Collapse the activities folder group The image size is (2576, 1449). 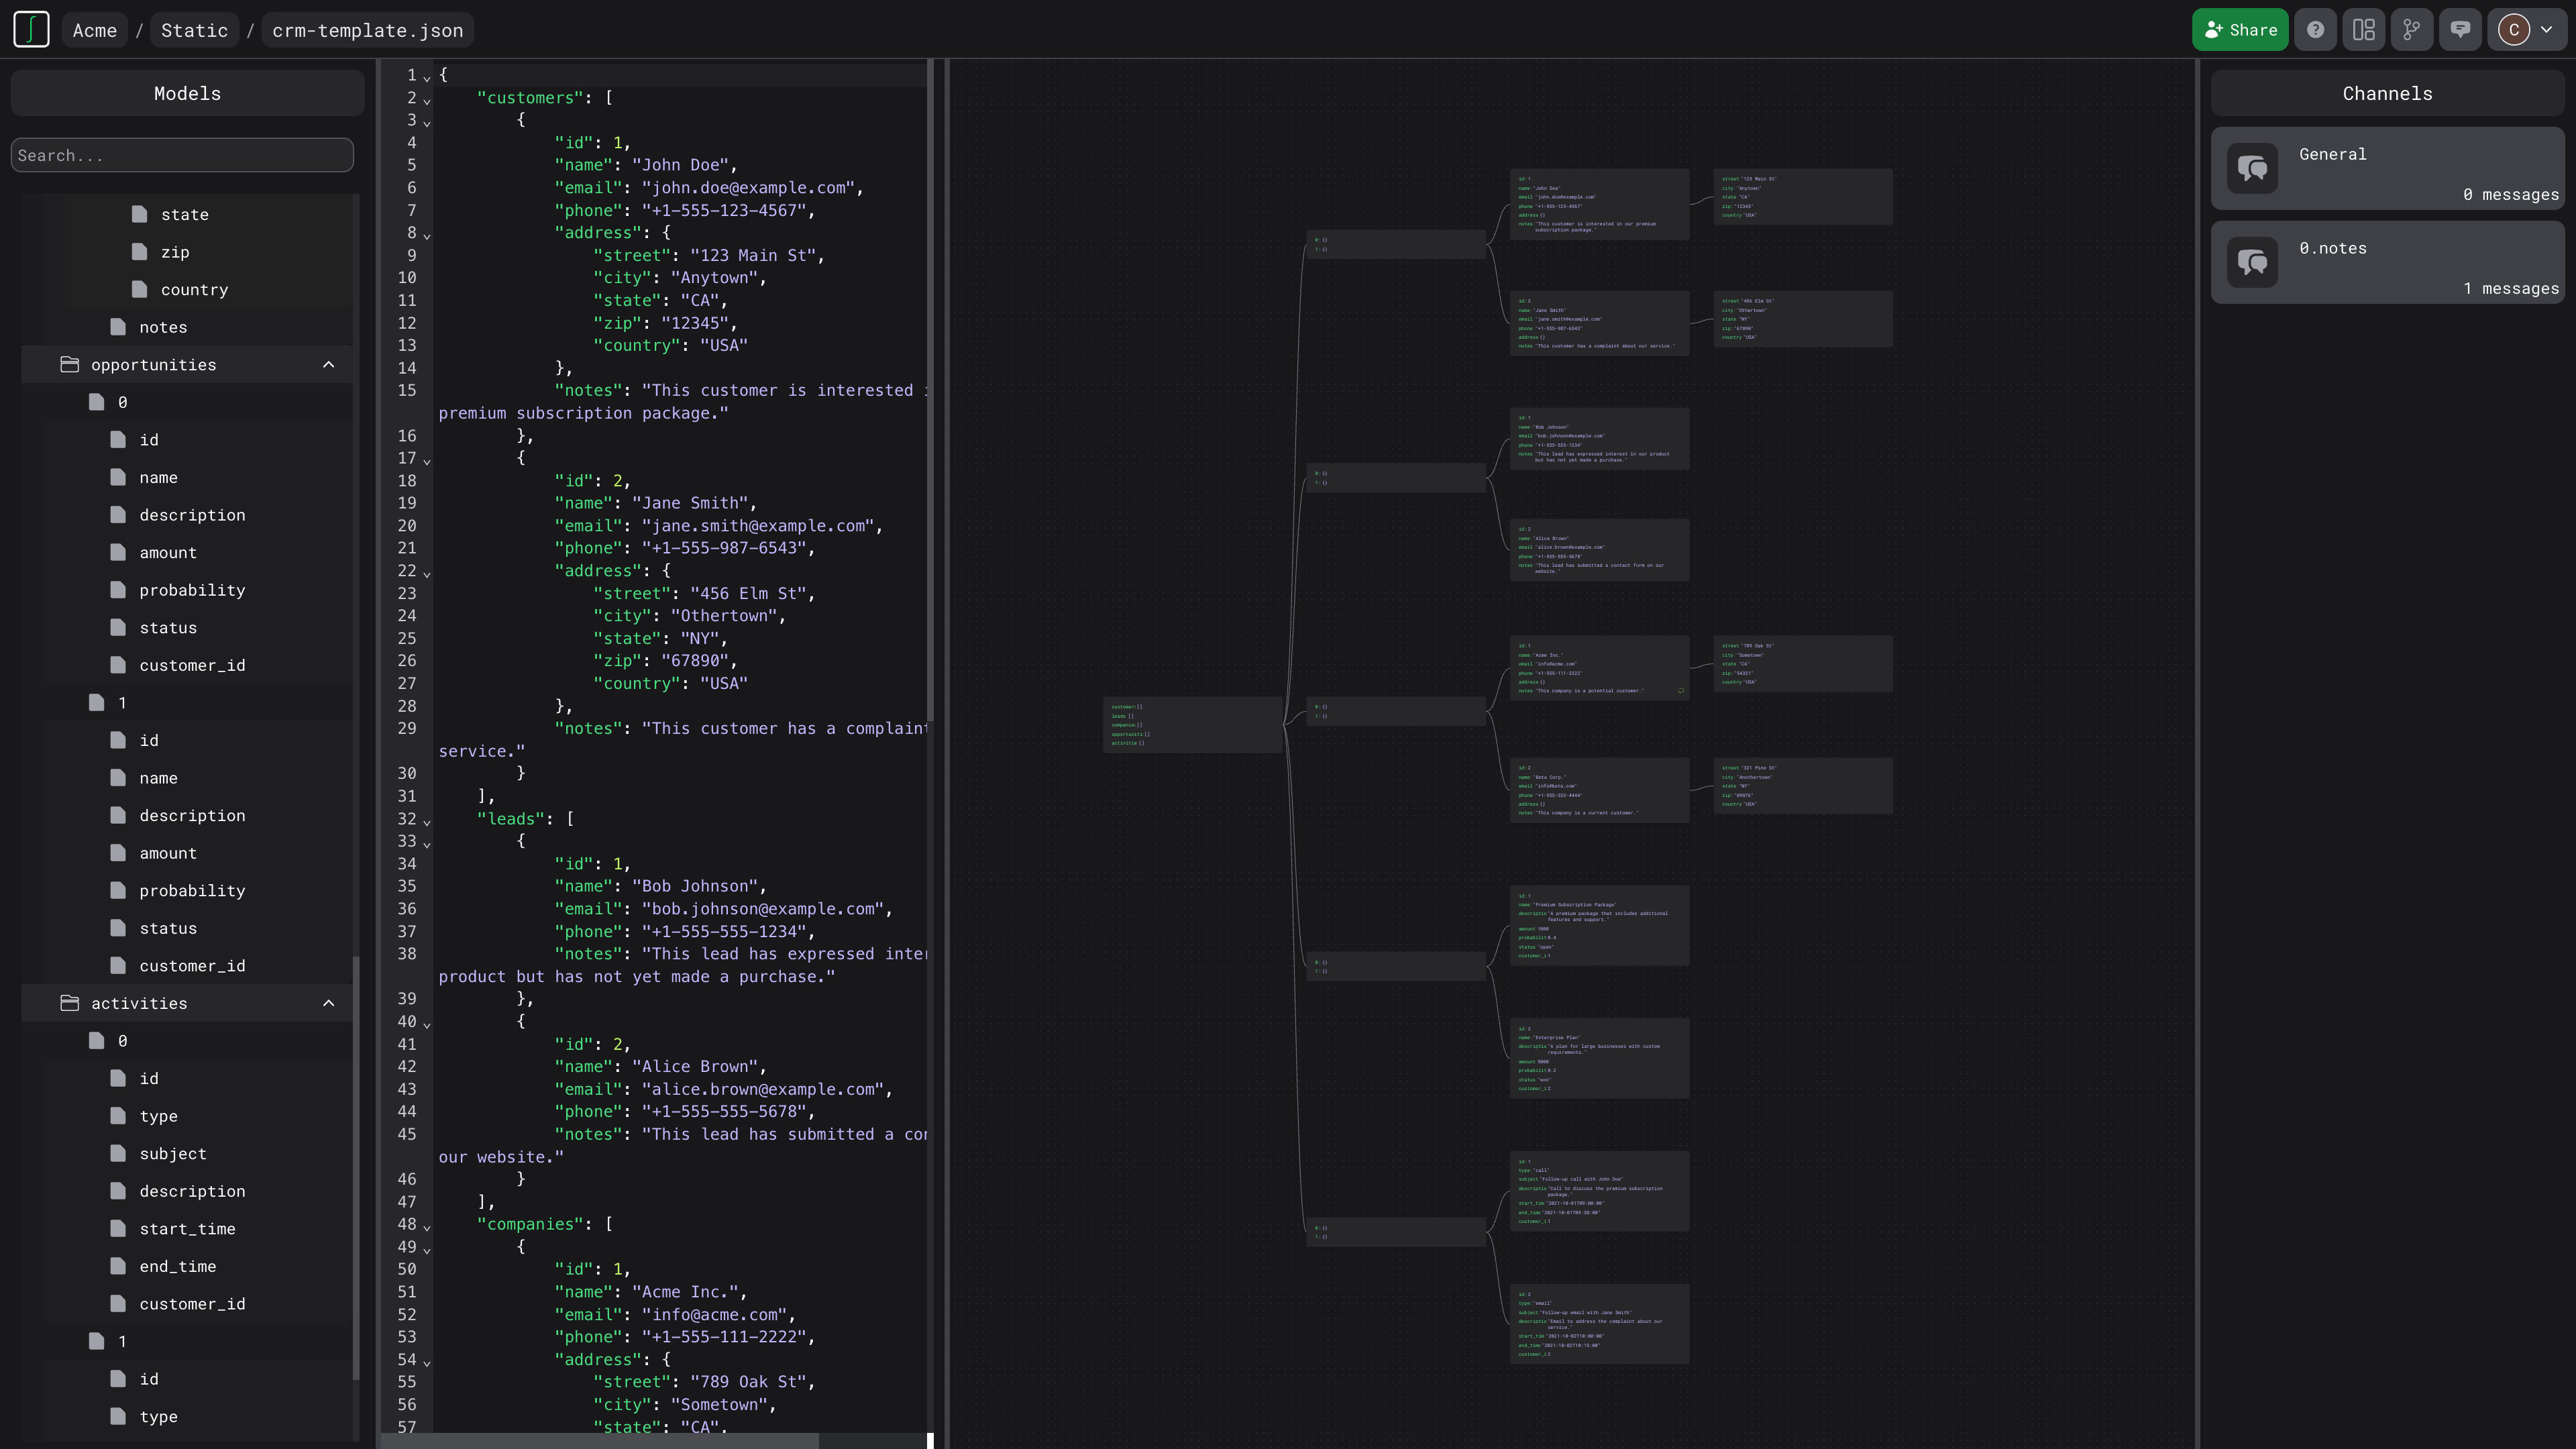point(329,1003)
